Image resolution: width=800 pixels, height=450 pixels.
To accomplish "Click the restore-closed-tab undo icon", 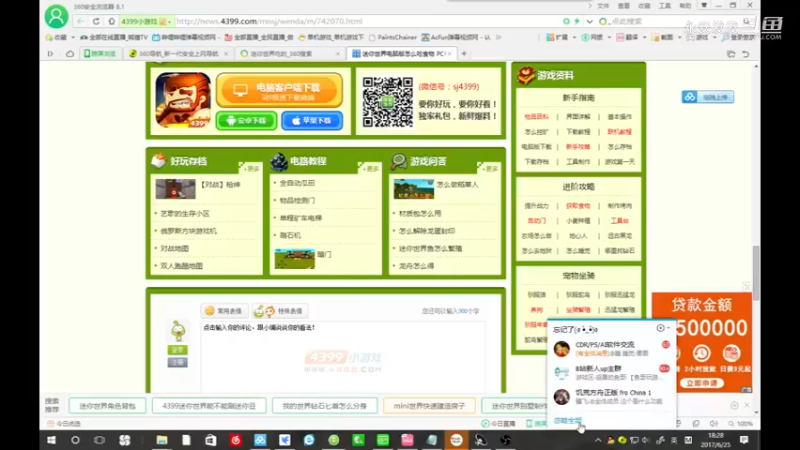I will 746,54.
